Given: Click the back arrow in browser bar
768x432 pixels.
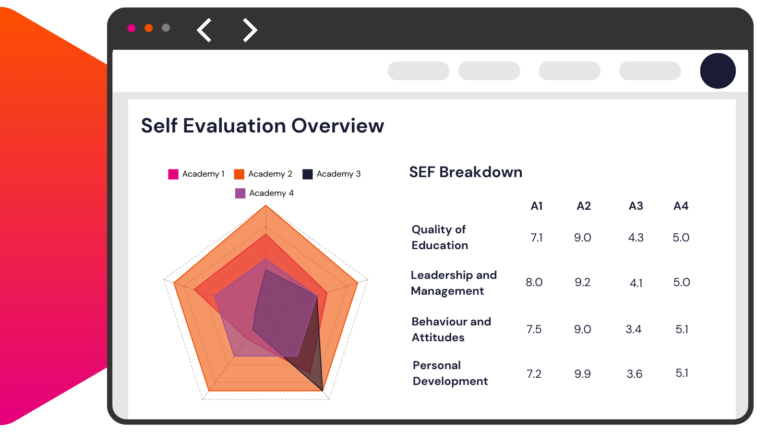Looking at the screenshot, I should 204,30.
